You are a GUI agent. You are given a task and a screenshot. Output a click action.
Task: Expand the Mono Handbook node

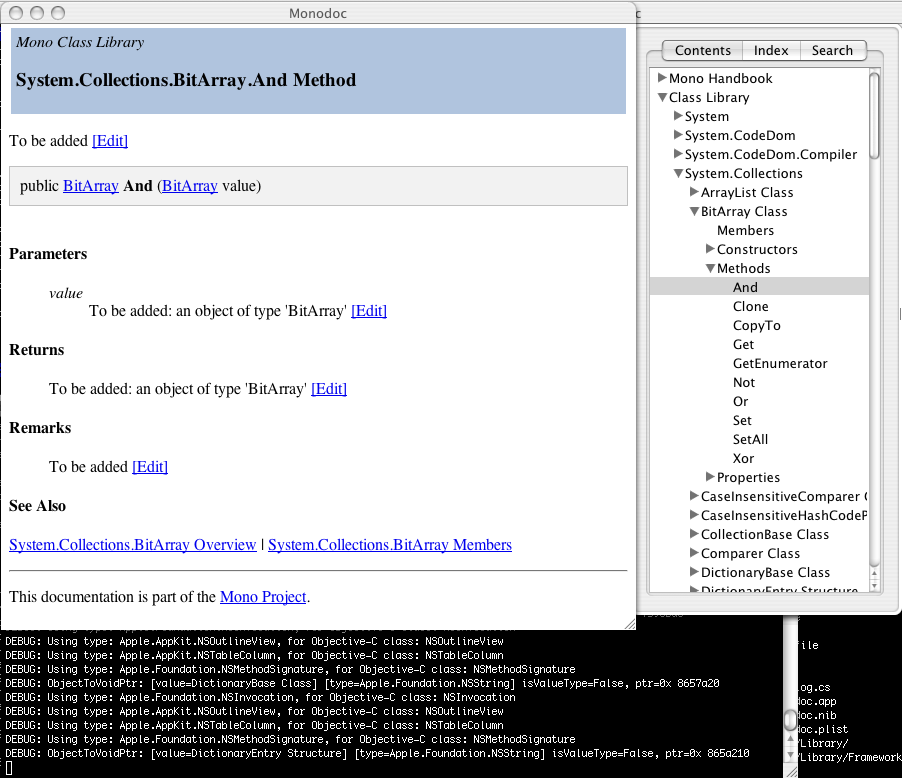tap(662, 78)
